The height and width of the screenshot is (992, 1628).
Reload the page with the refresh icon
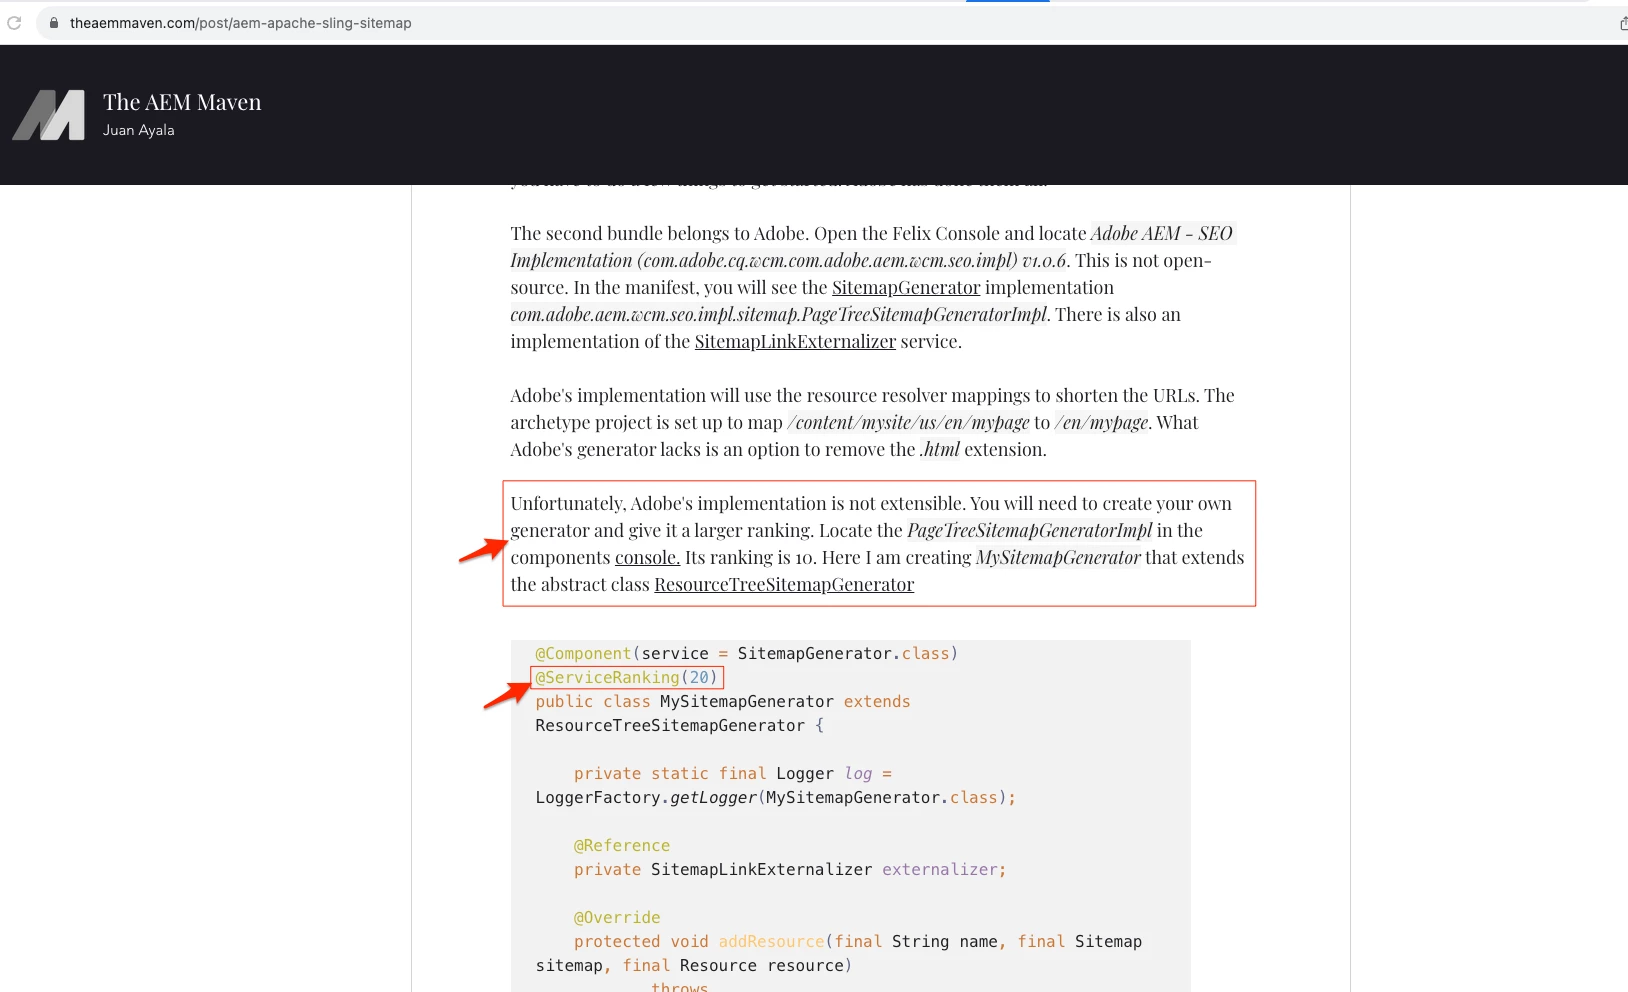(14, 23)
